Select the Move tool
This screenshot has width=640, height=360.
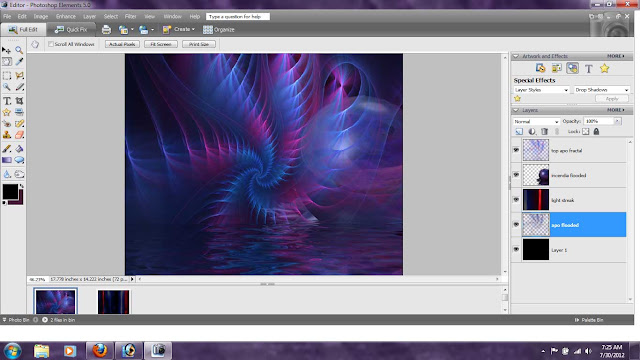(x=7, y=50)
